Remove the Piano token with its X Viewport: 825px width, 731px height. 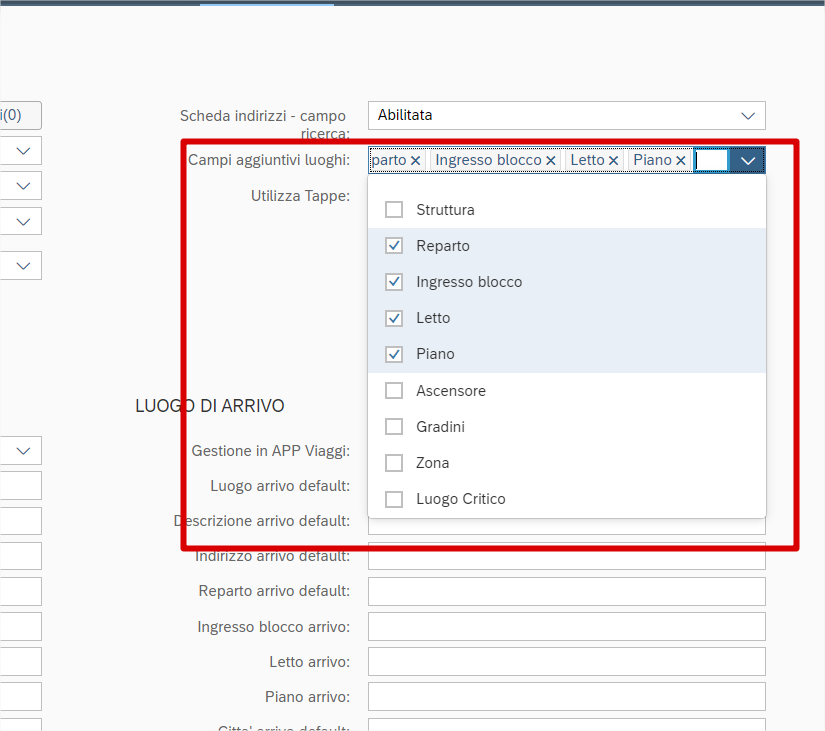click(x=680, y=160)
